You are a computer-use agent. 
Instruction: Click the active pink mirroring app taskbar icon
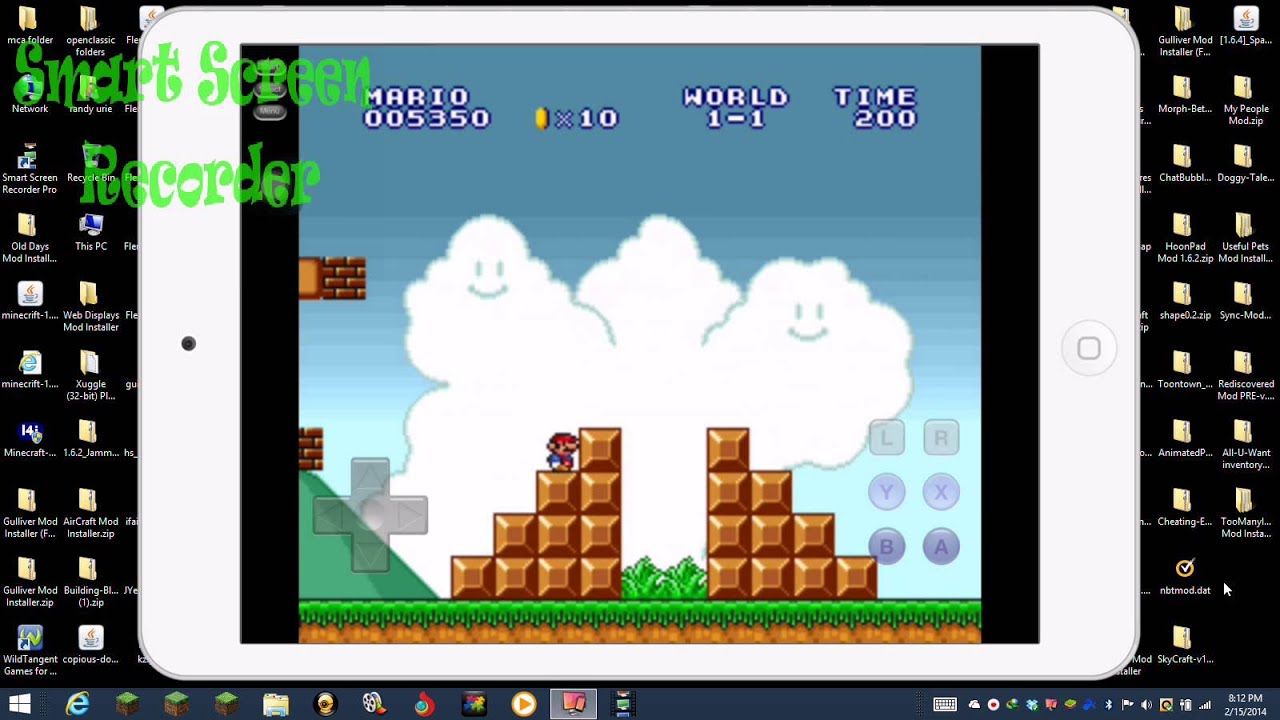click(x=573, y=704)
